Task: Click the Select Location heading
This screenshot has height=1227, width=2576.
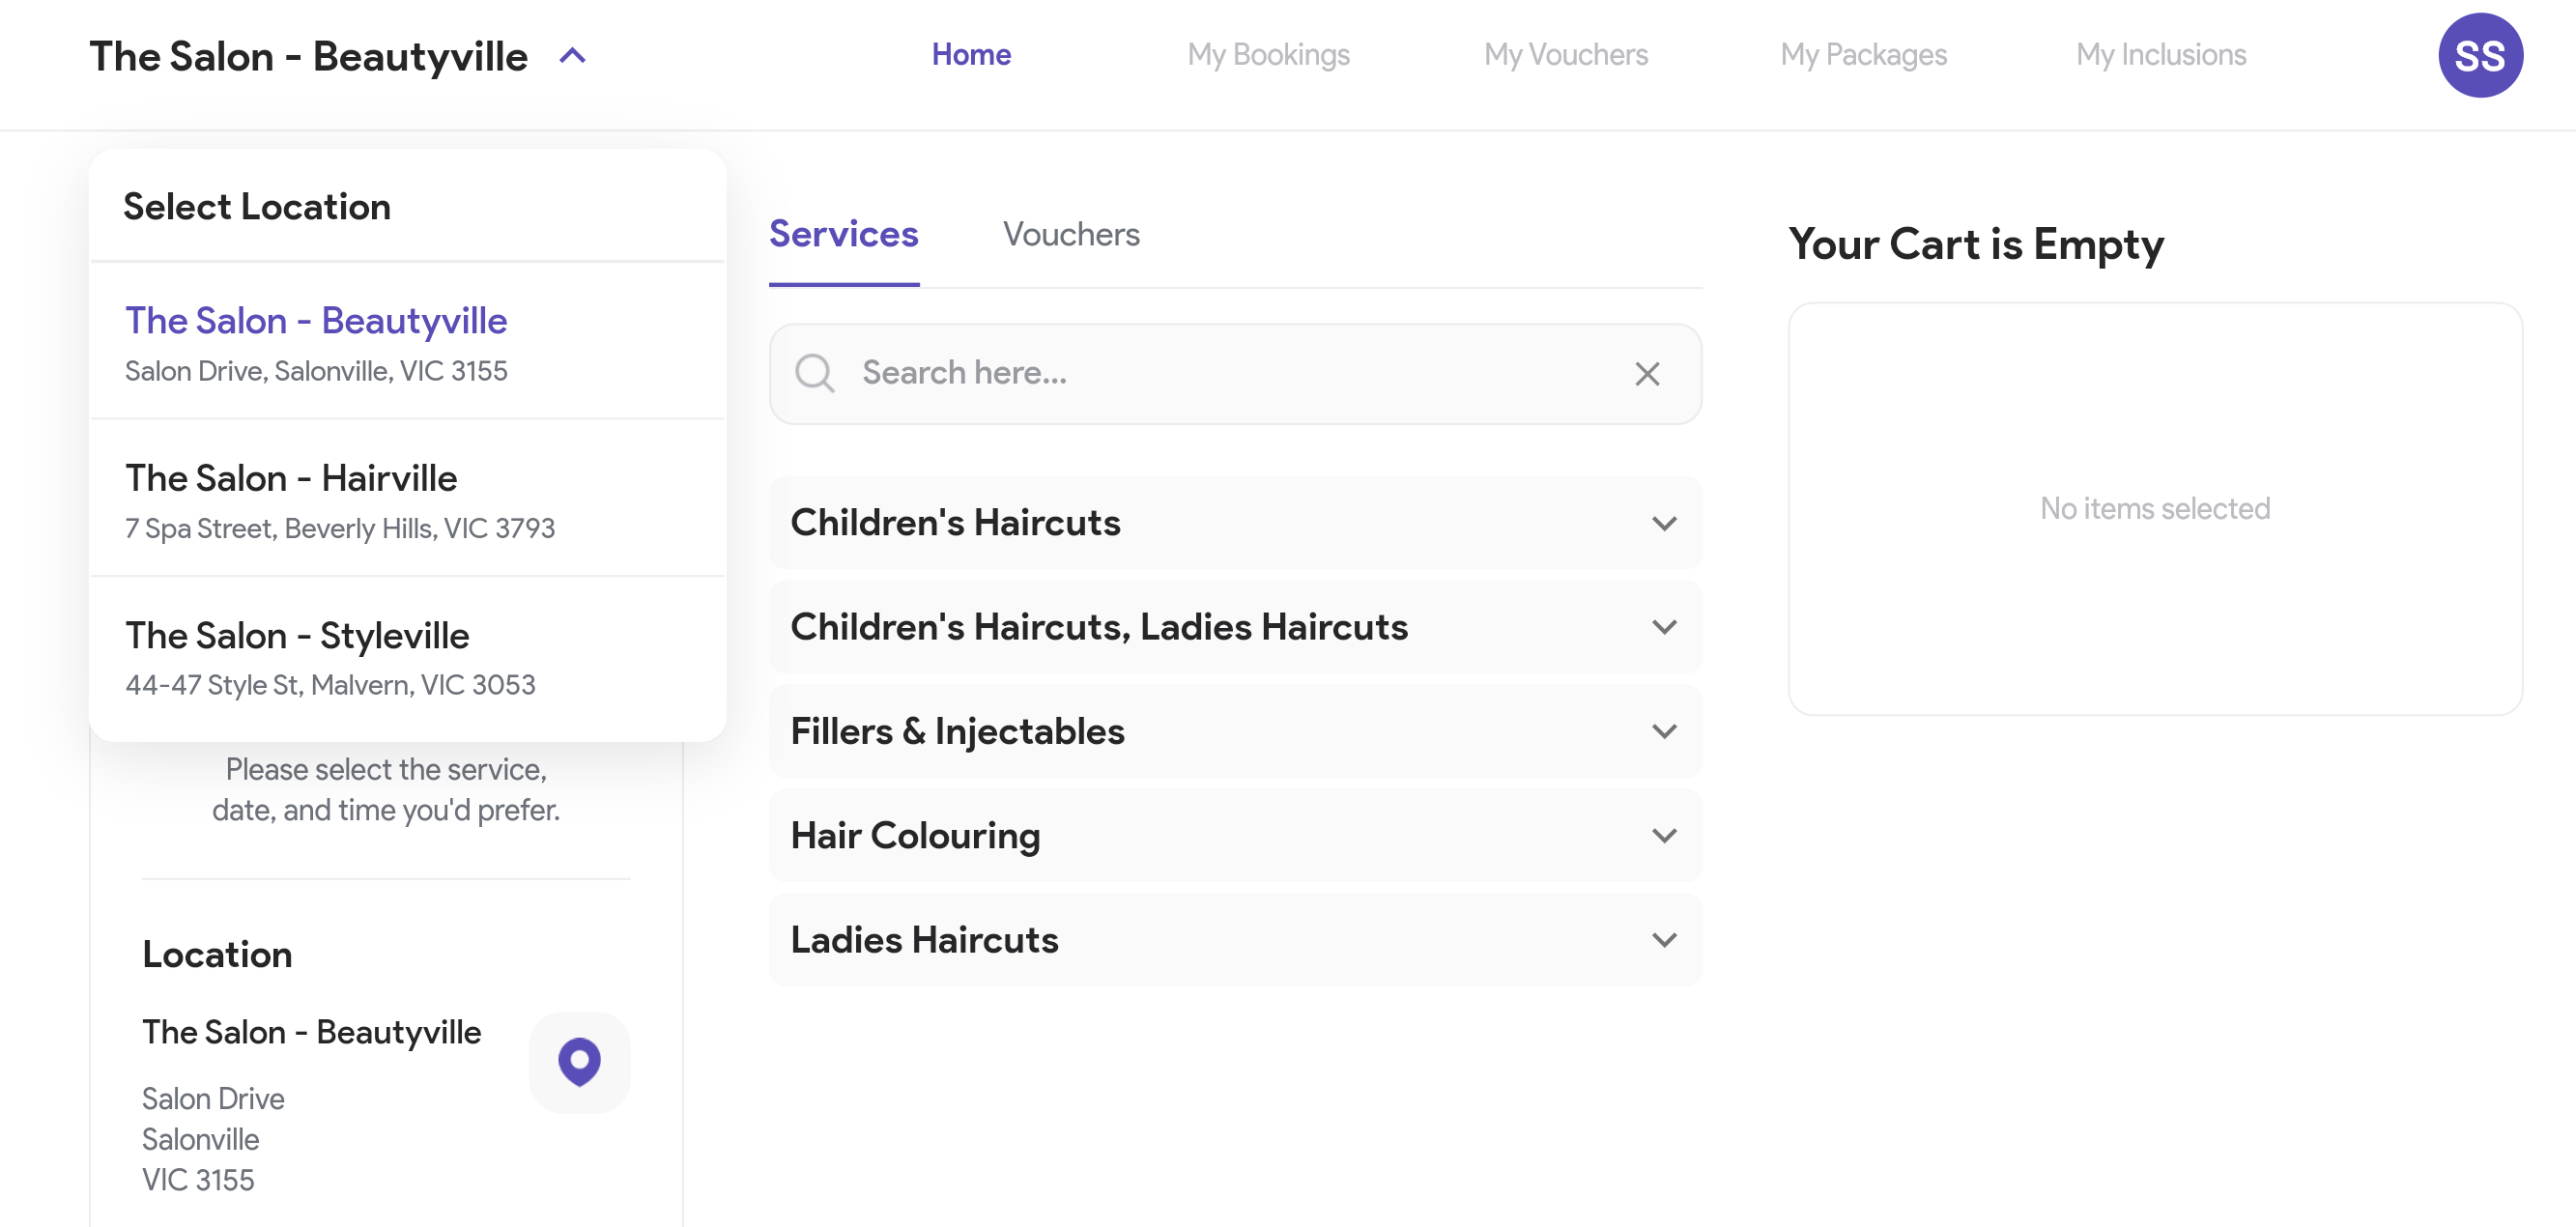Action: coord(257,206)
